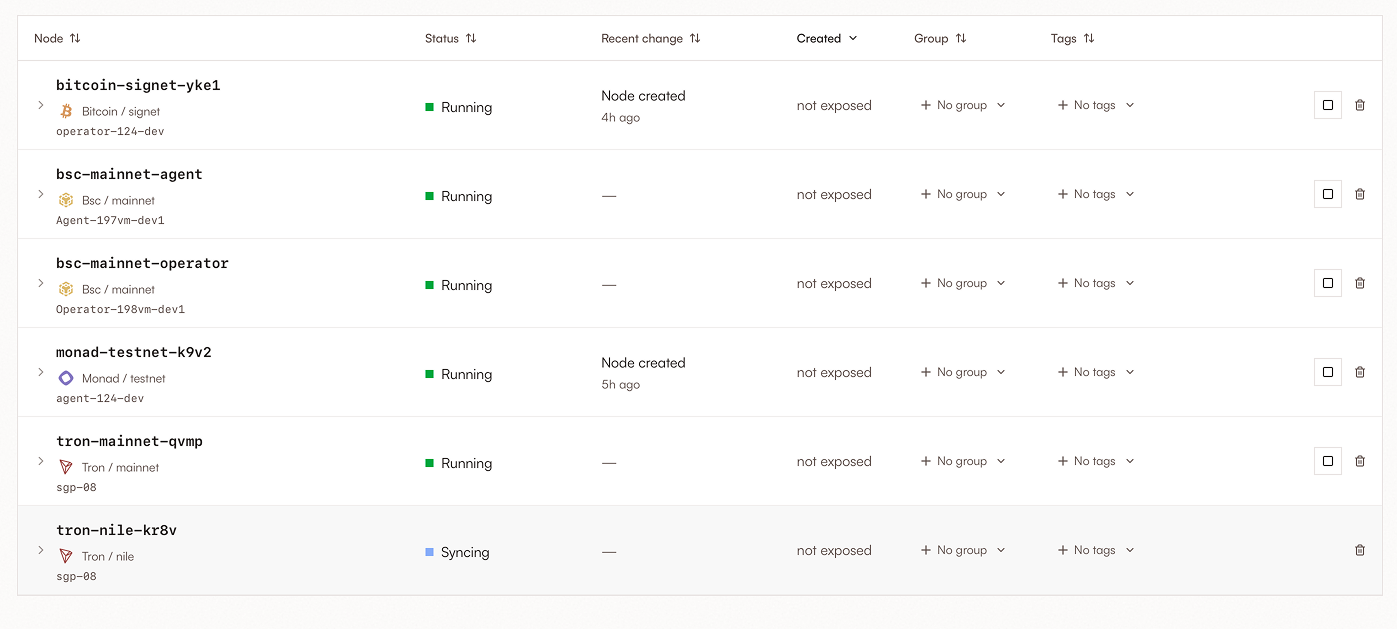The image size is (1397, 629).
Task: Click the Bitcoin logo beside 'Bitcoin / signet'
Action: [66, 111]
